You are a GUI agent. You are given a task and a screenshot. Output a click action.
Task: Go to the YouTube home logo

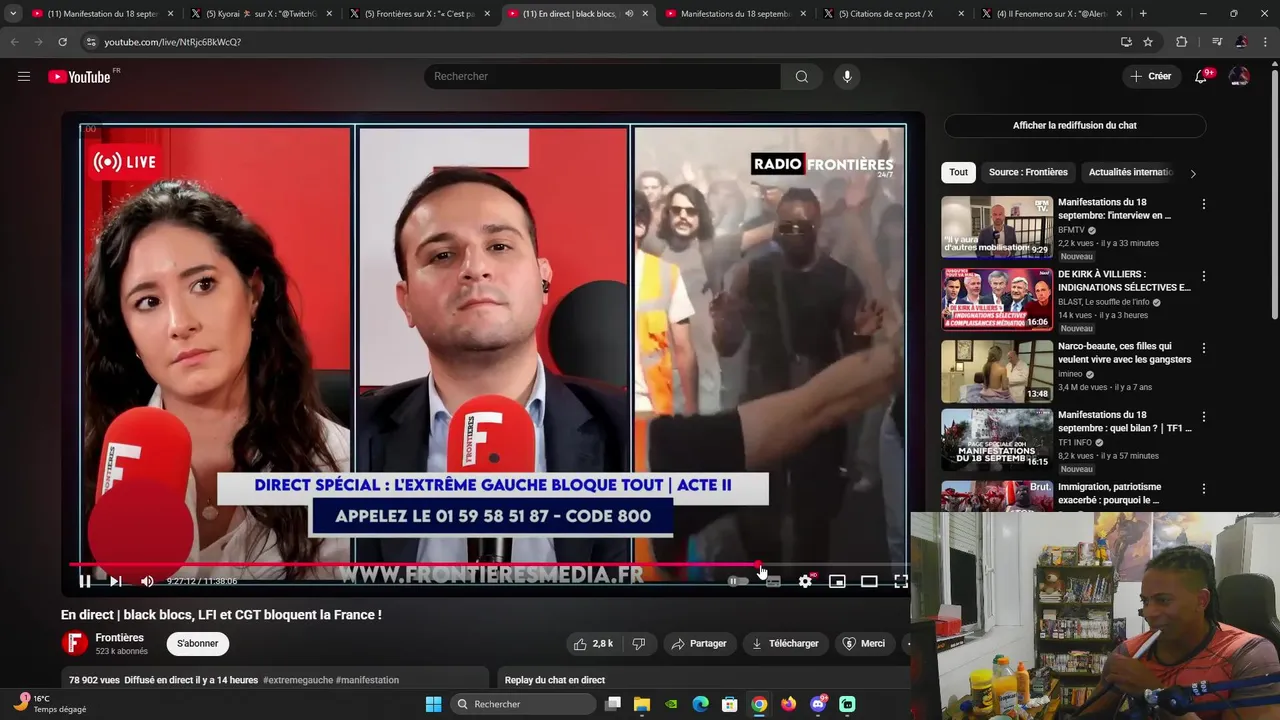[80, 77]
